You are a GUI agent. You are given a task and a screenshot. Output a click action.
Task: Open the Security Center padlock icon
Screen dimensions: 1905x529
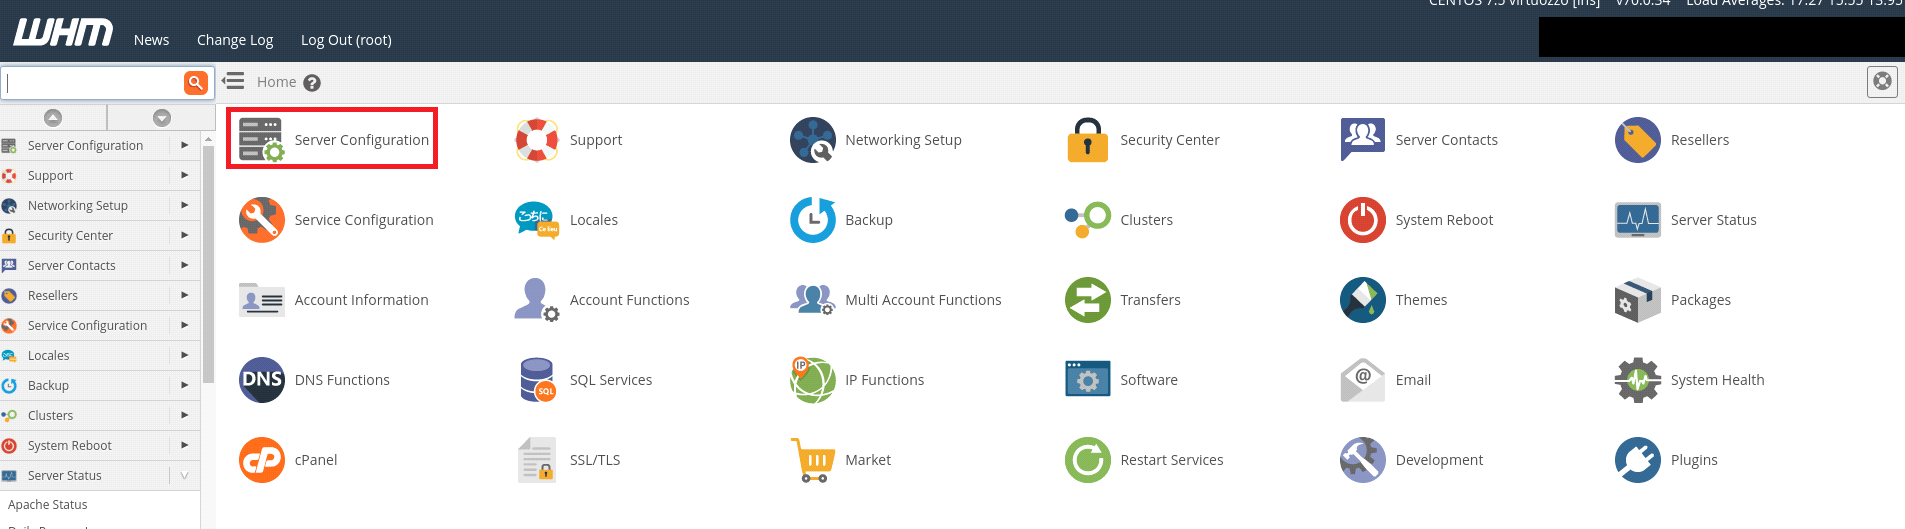coord(1087,140)
